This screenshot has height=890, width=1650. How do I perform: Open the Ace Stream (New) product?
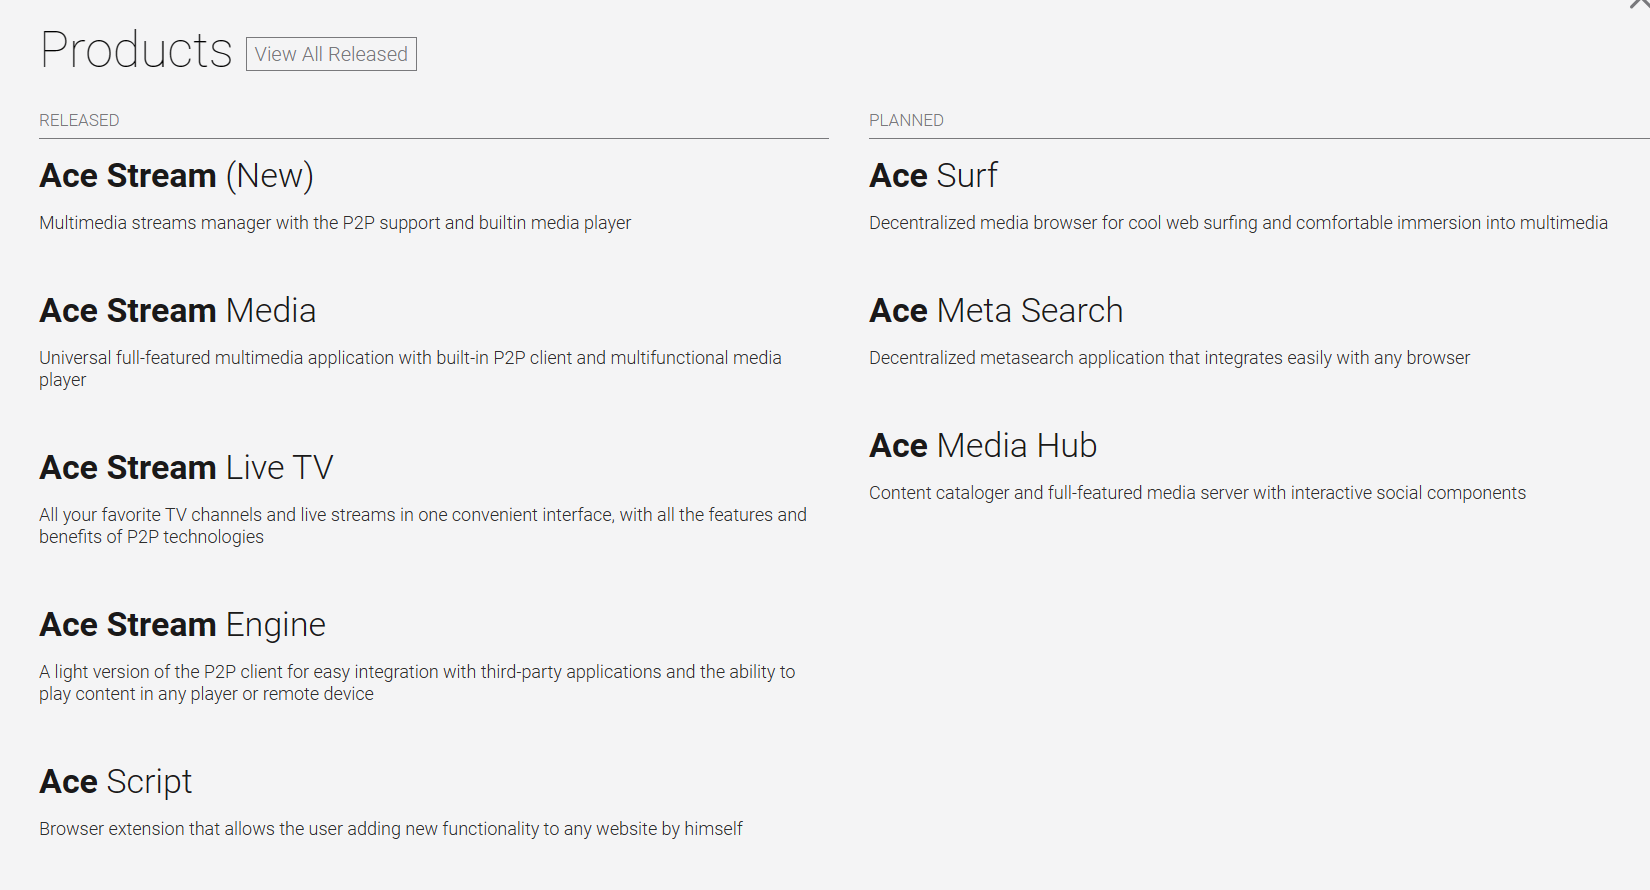point(176,176)
